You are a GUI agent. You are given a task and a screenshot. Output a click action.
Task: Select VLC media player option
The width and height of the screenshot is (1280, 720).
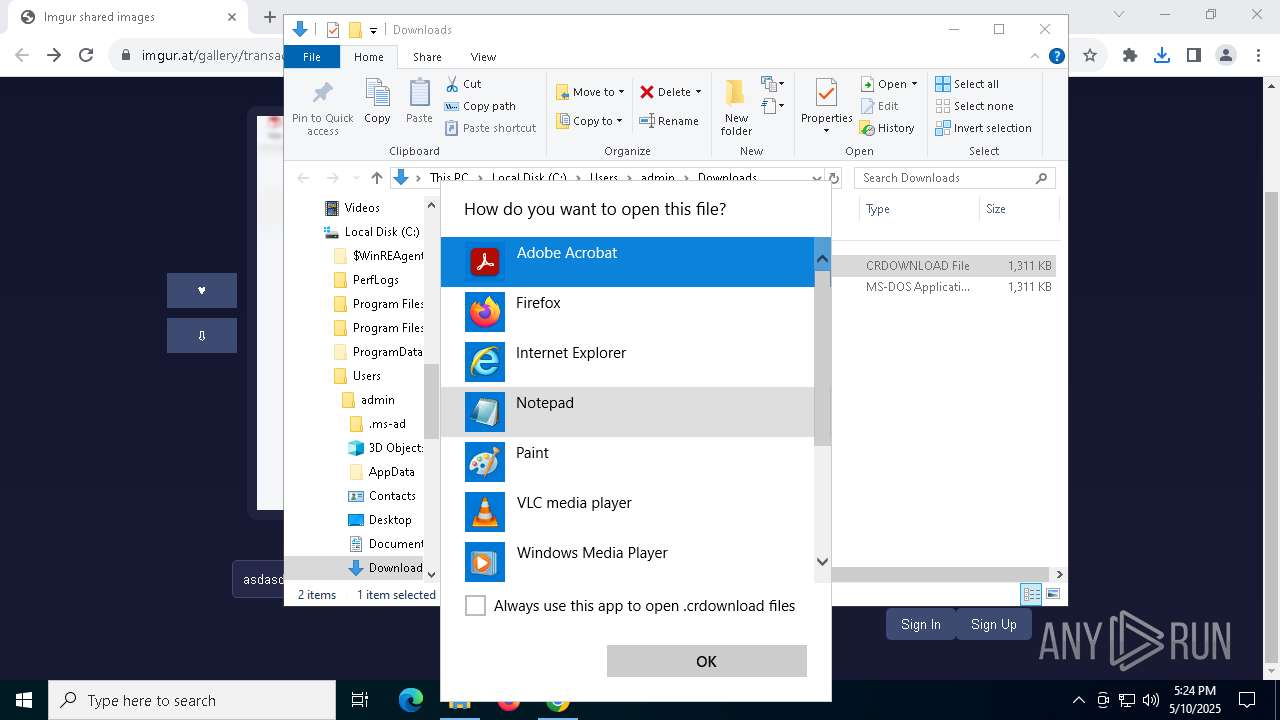[x=628, y=512]
